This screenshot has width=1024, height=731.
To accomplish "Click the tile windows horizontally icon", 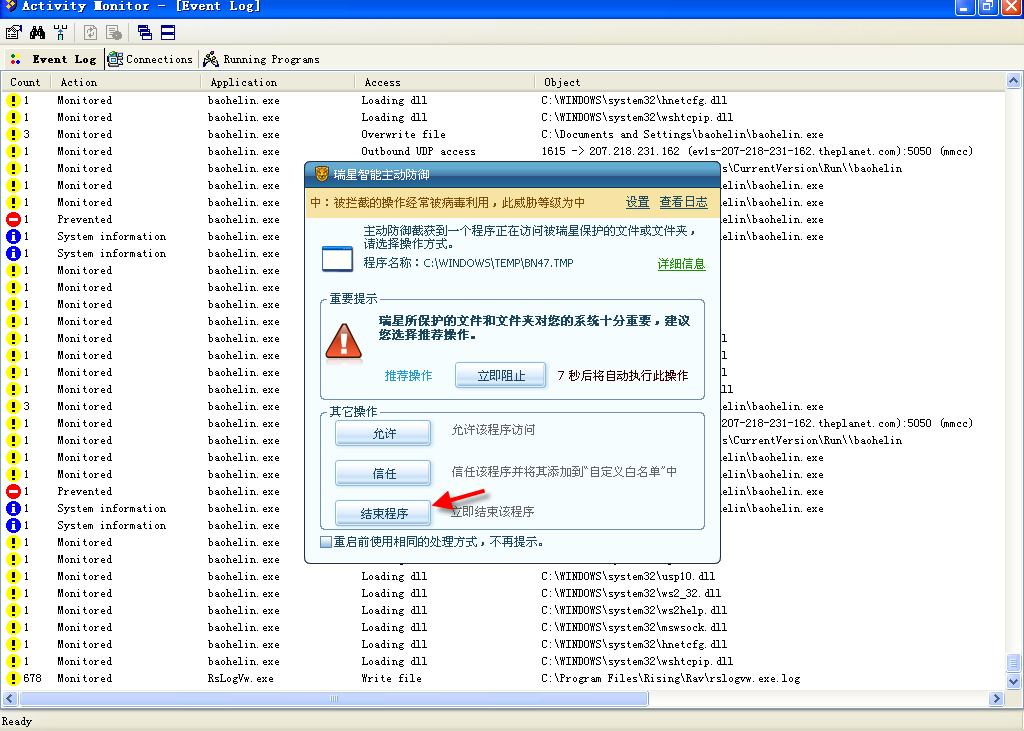I will click(x=168, y=32).
